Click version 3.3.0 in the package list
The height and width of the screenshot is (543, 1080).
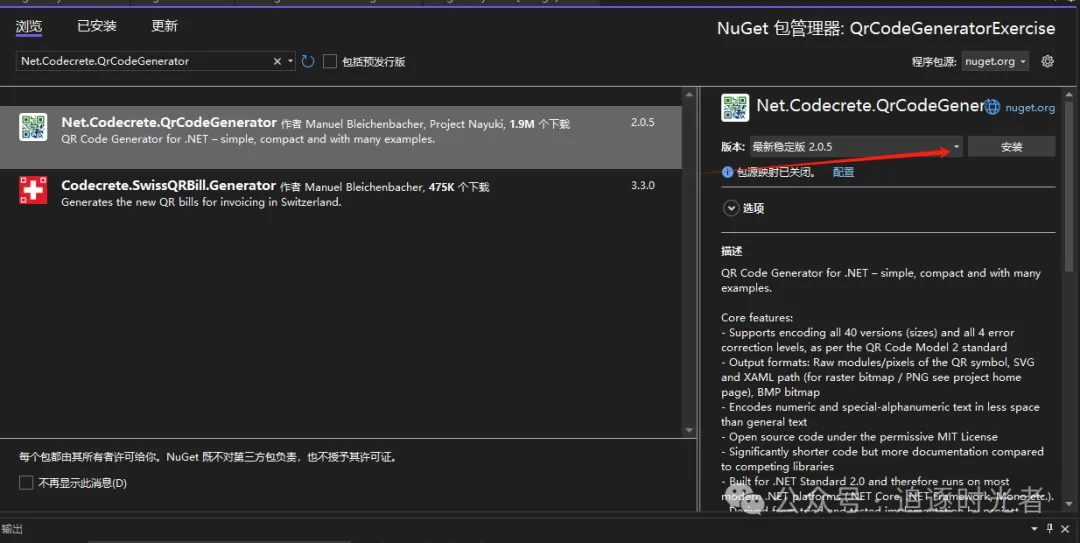(643, 185)
